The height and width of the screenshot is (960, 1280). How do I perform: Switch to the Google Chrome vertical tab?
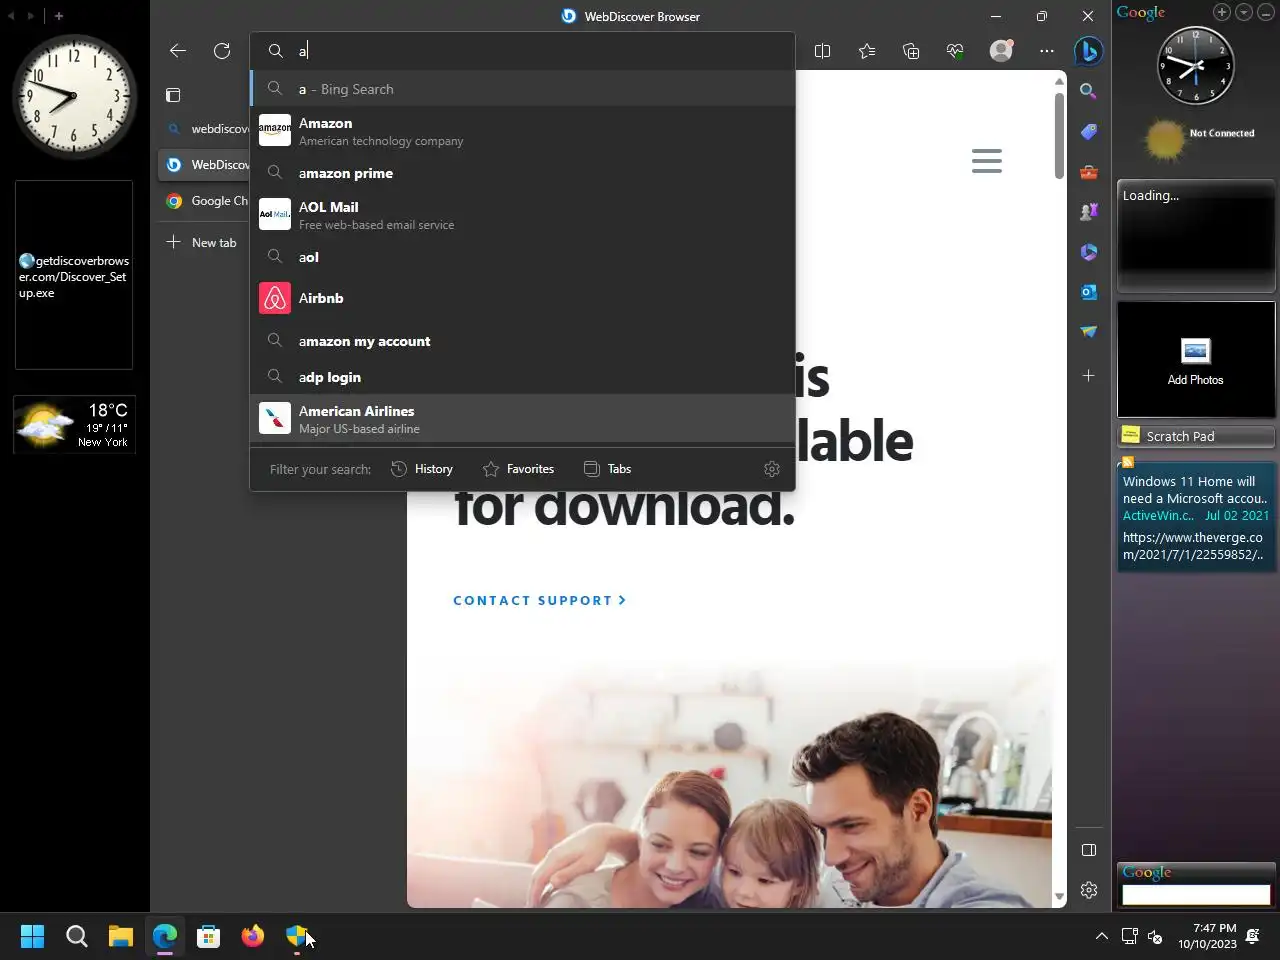pyautogui.click(x=206, y=201)
